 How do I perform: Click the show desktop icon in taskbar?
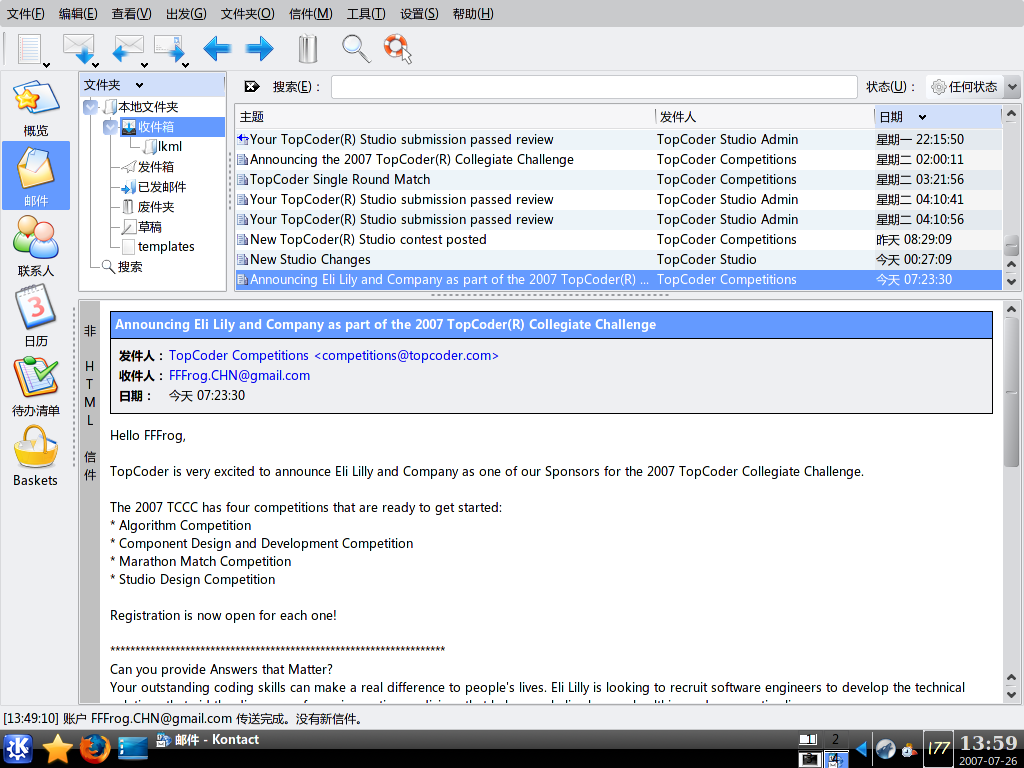133,748
